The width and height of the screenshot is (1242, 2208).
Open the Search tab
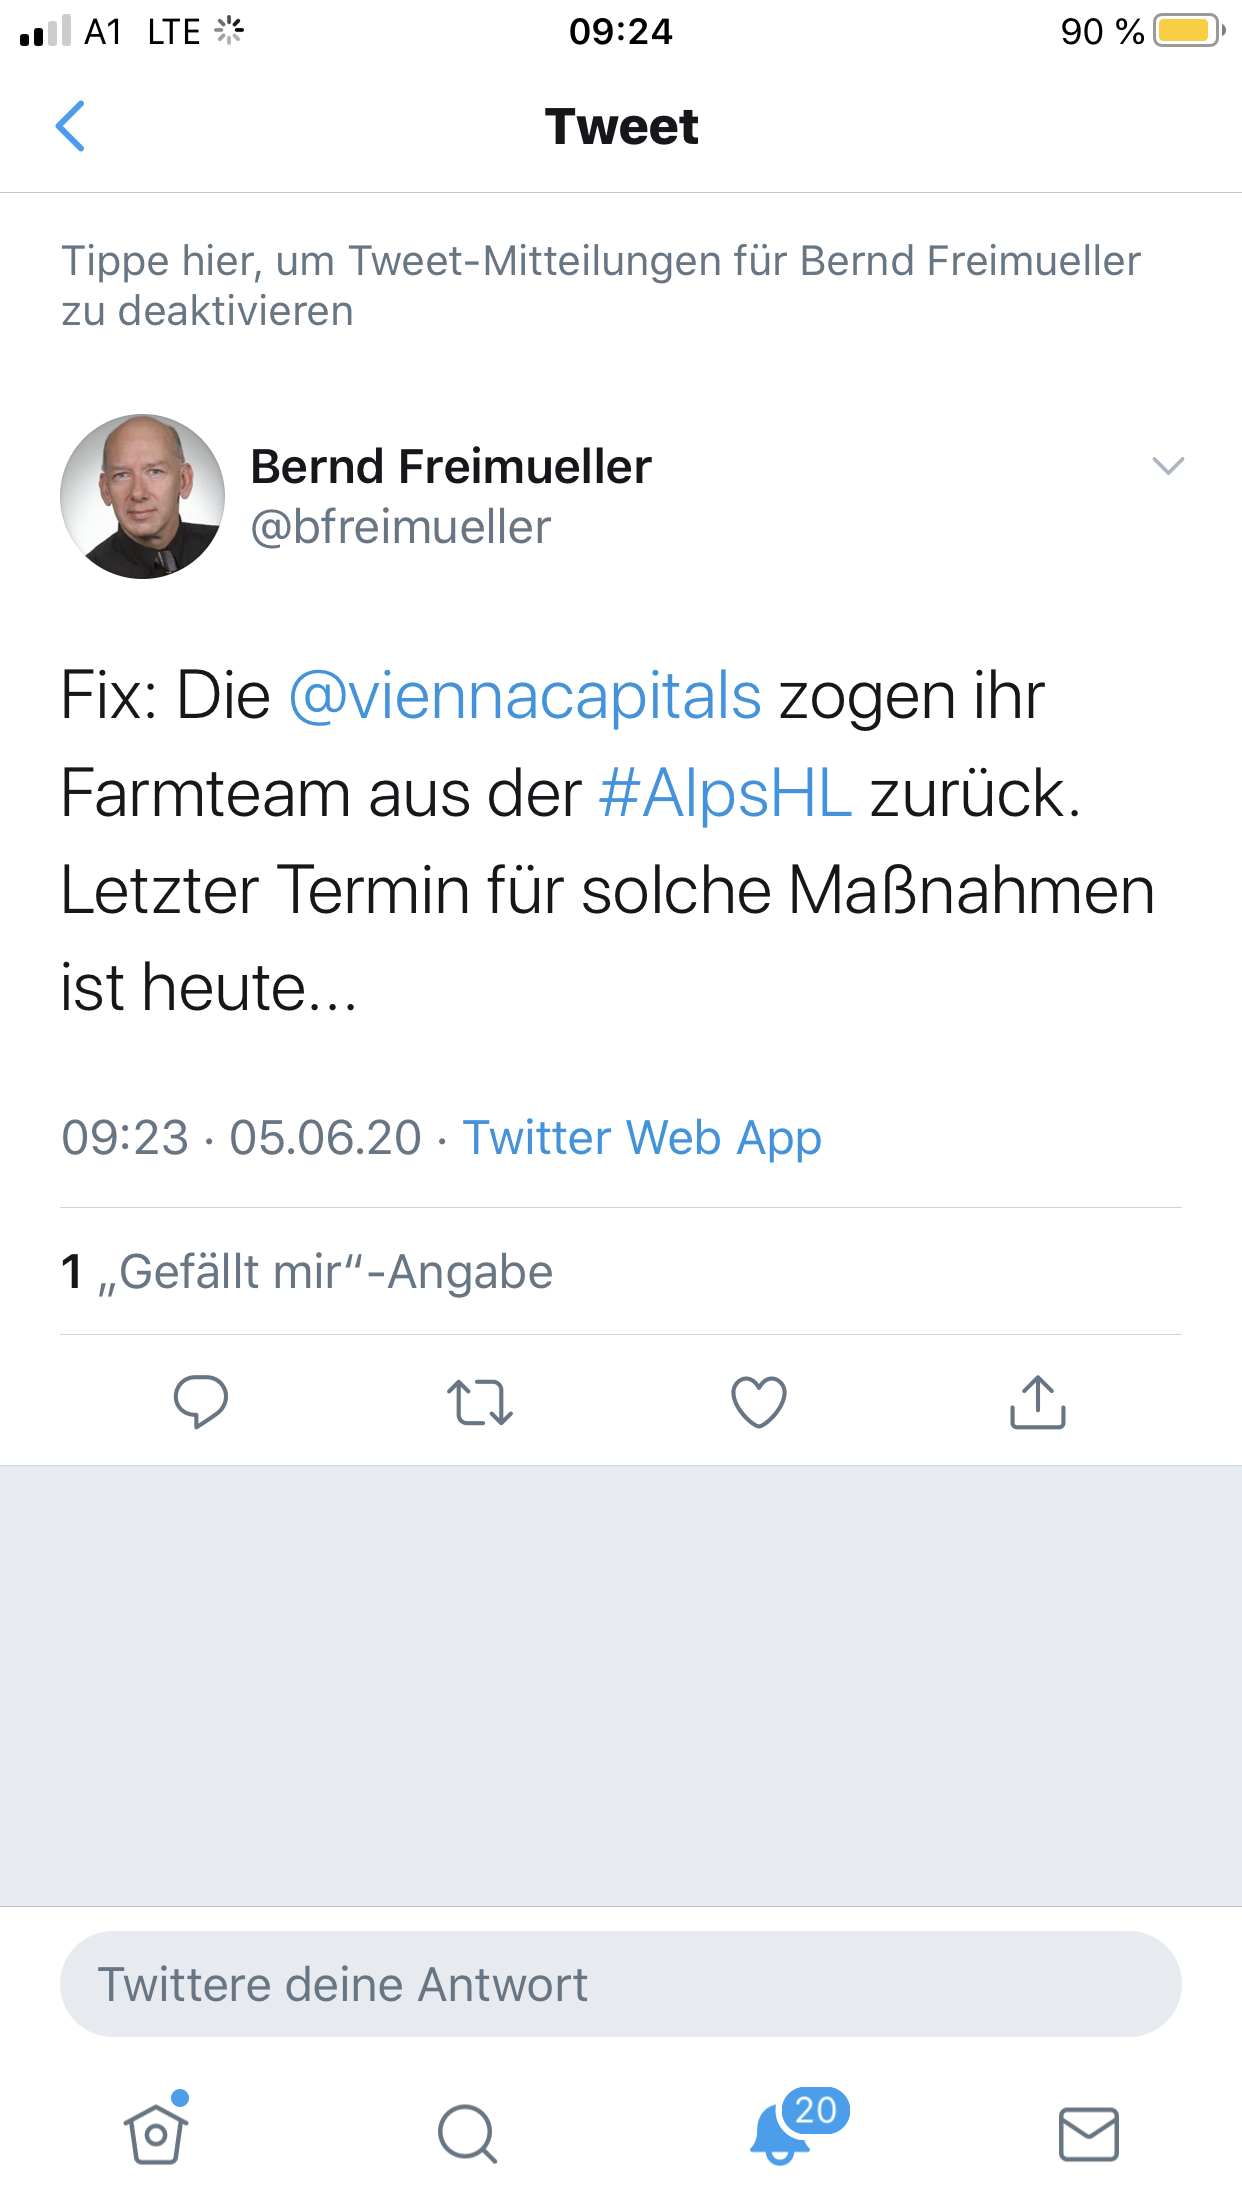467,2133
